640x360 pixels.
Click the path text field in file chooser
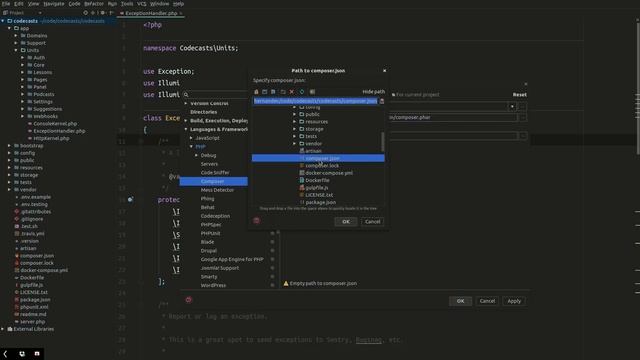click(315, 101)
